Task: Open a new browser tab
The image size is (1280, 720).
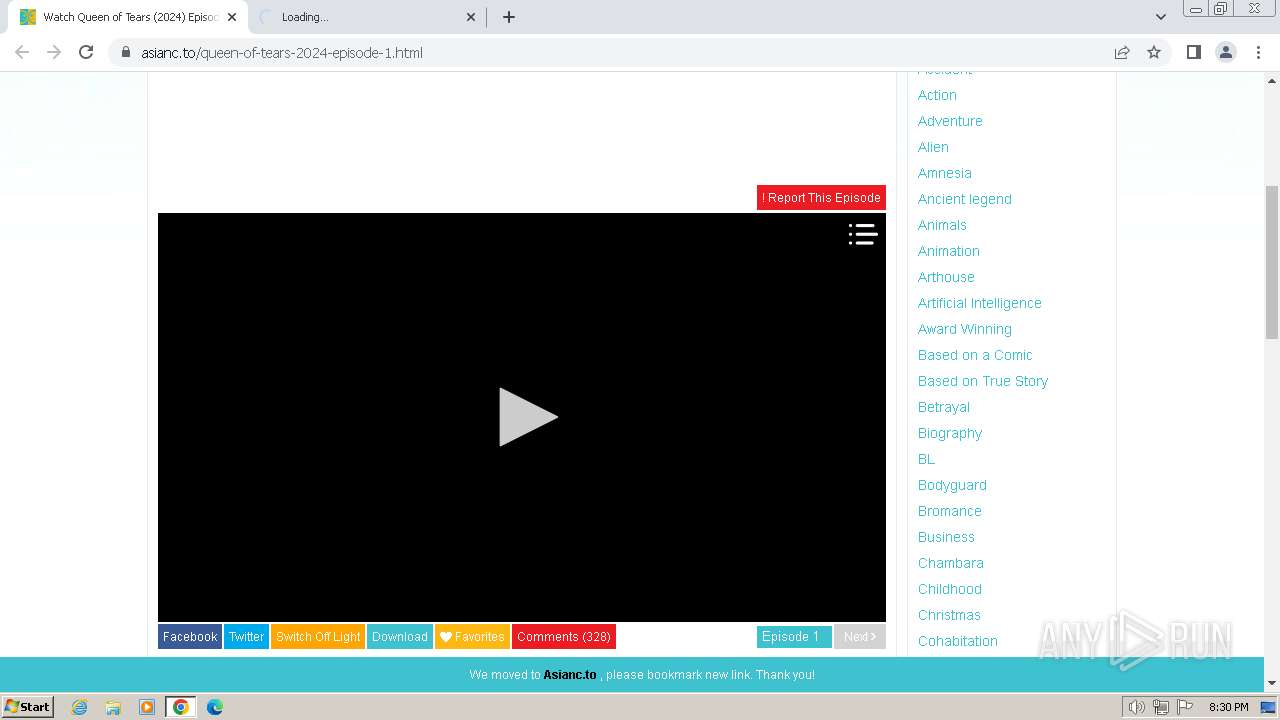Action: (509, 17)
